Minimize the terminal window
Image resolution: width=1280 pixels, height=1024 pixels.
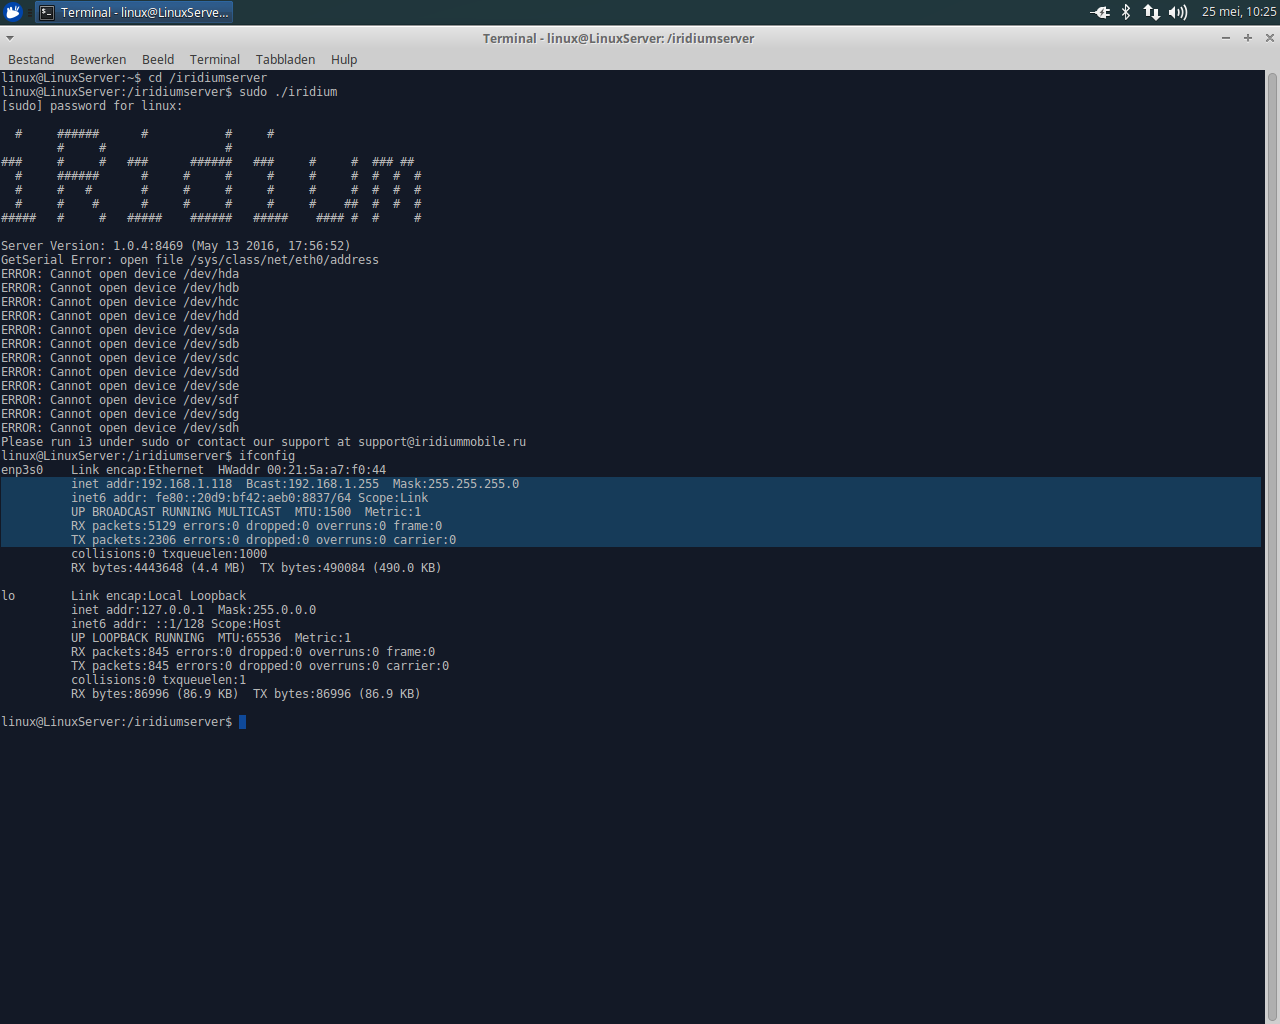(1226, 38)
